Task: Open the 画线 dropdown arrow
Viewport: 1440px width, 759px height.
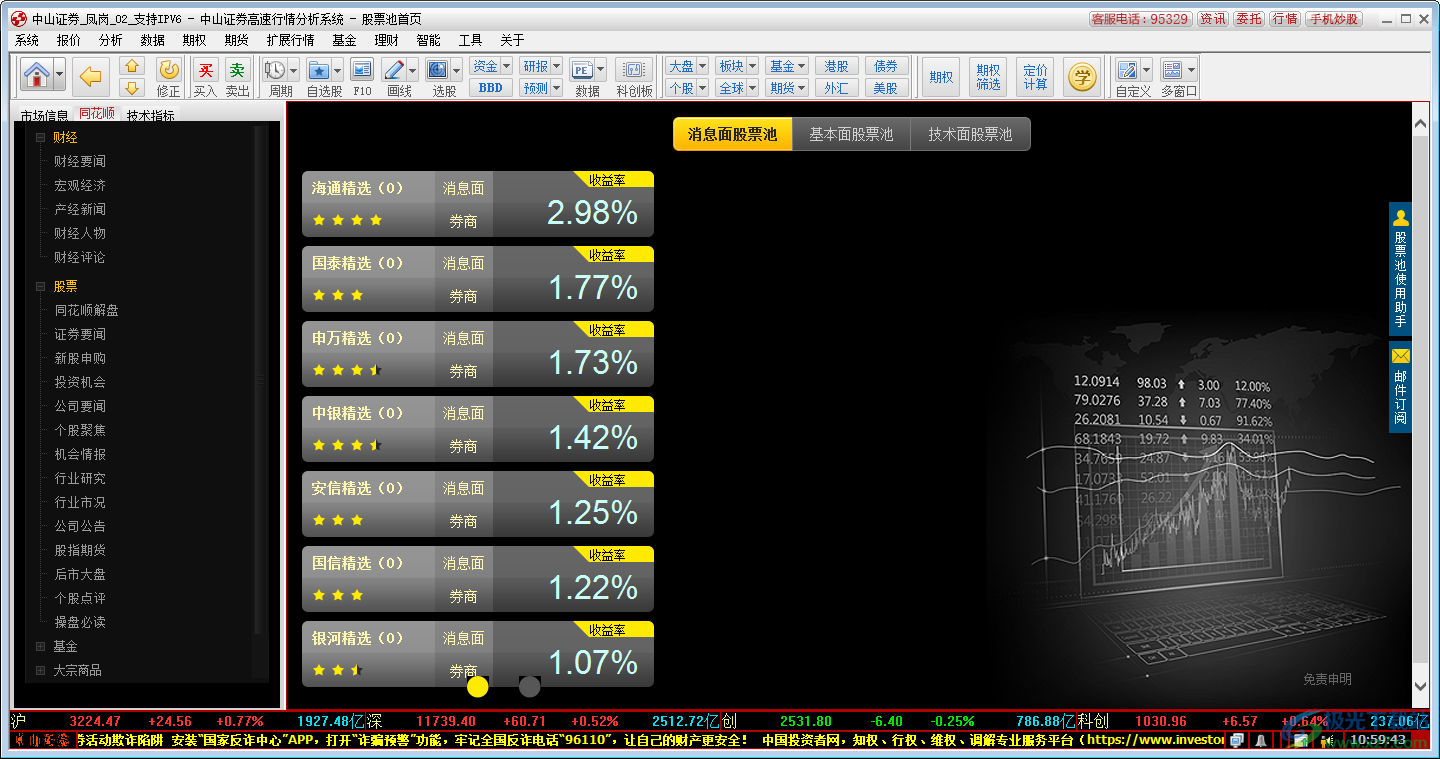Action: click(x=412, y=71)
